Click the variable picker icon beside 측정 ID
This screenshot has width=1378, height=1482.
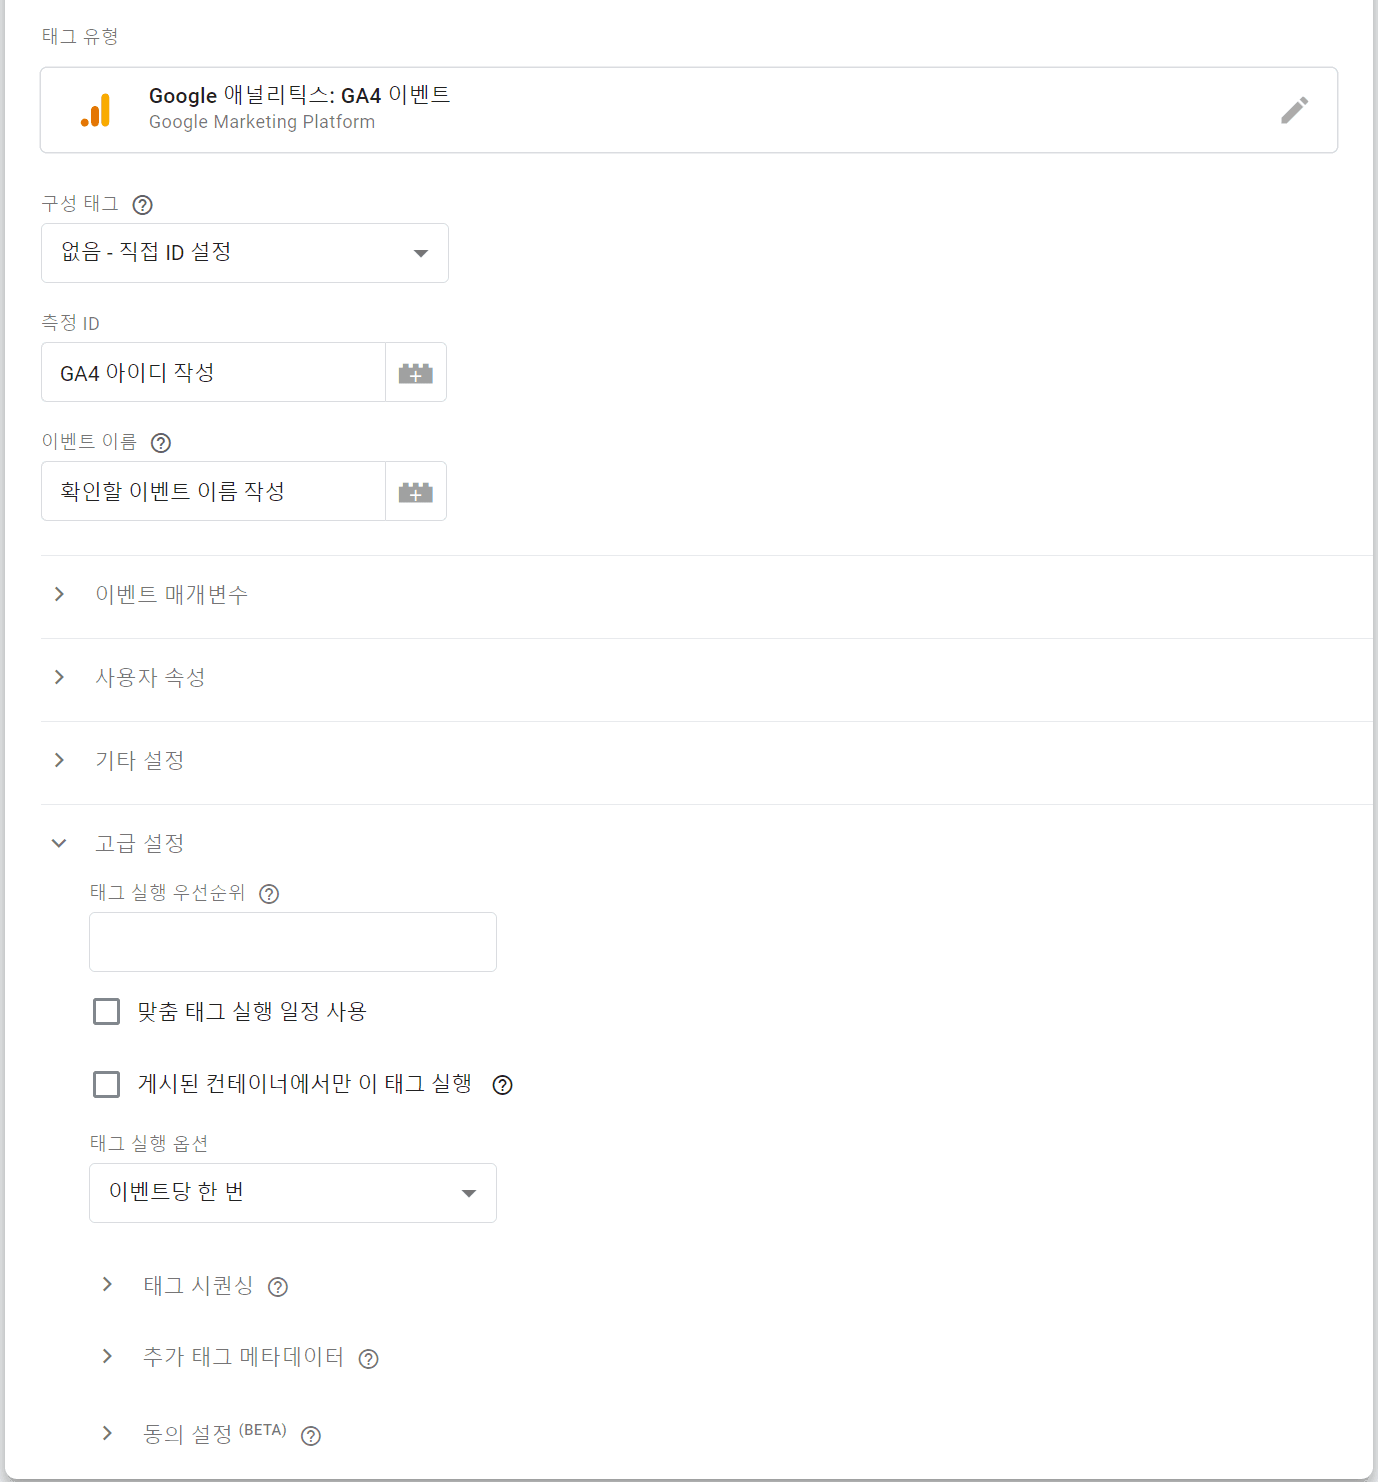pos(416,373)
